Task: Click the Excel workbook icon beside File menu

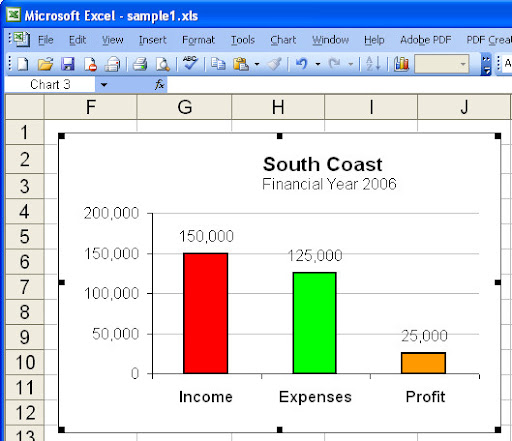Action: 22,39
